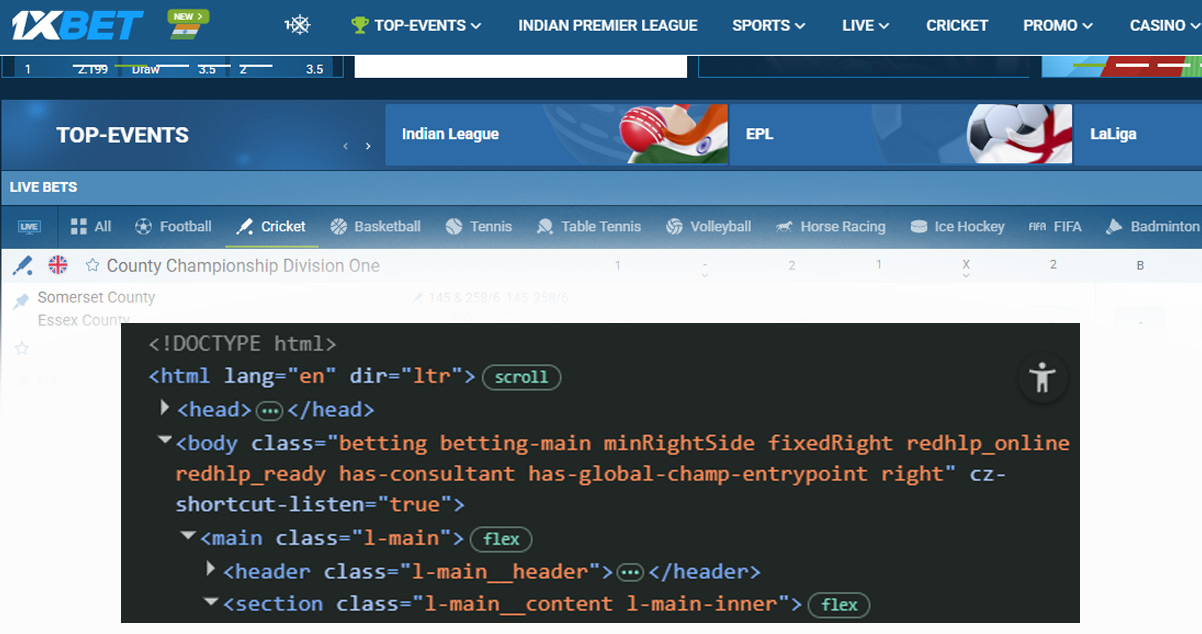This screenshot has width=1202, height=634.
Task: Open Indian Premier League menu item
Action: 607,25
